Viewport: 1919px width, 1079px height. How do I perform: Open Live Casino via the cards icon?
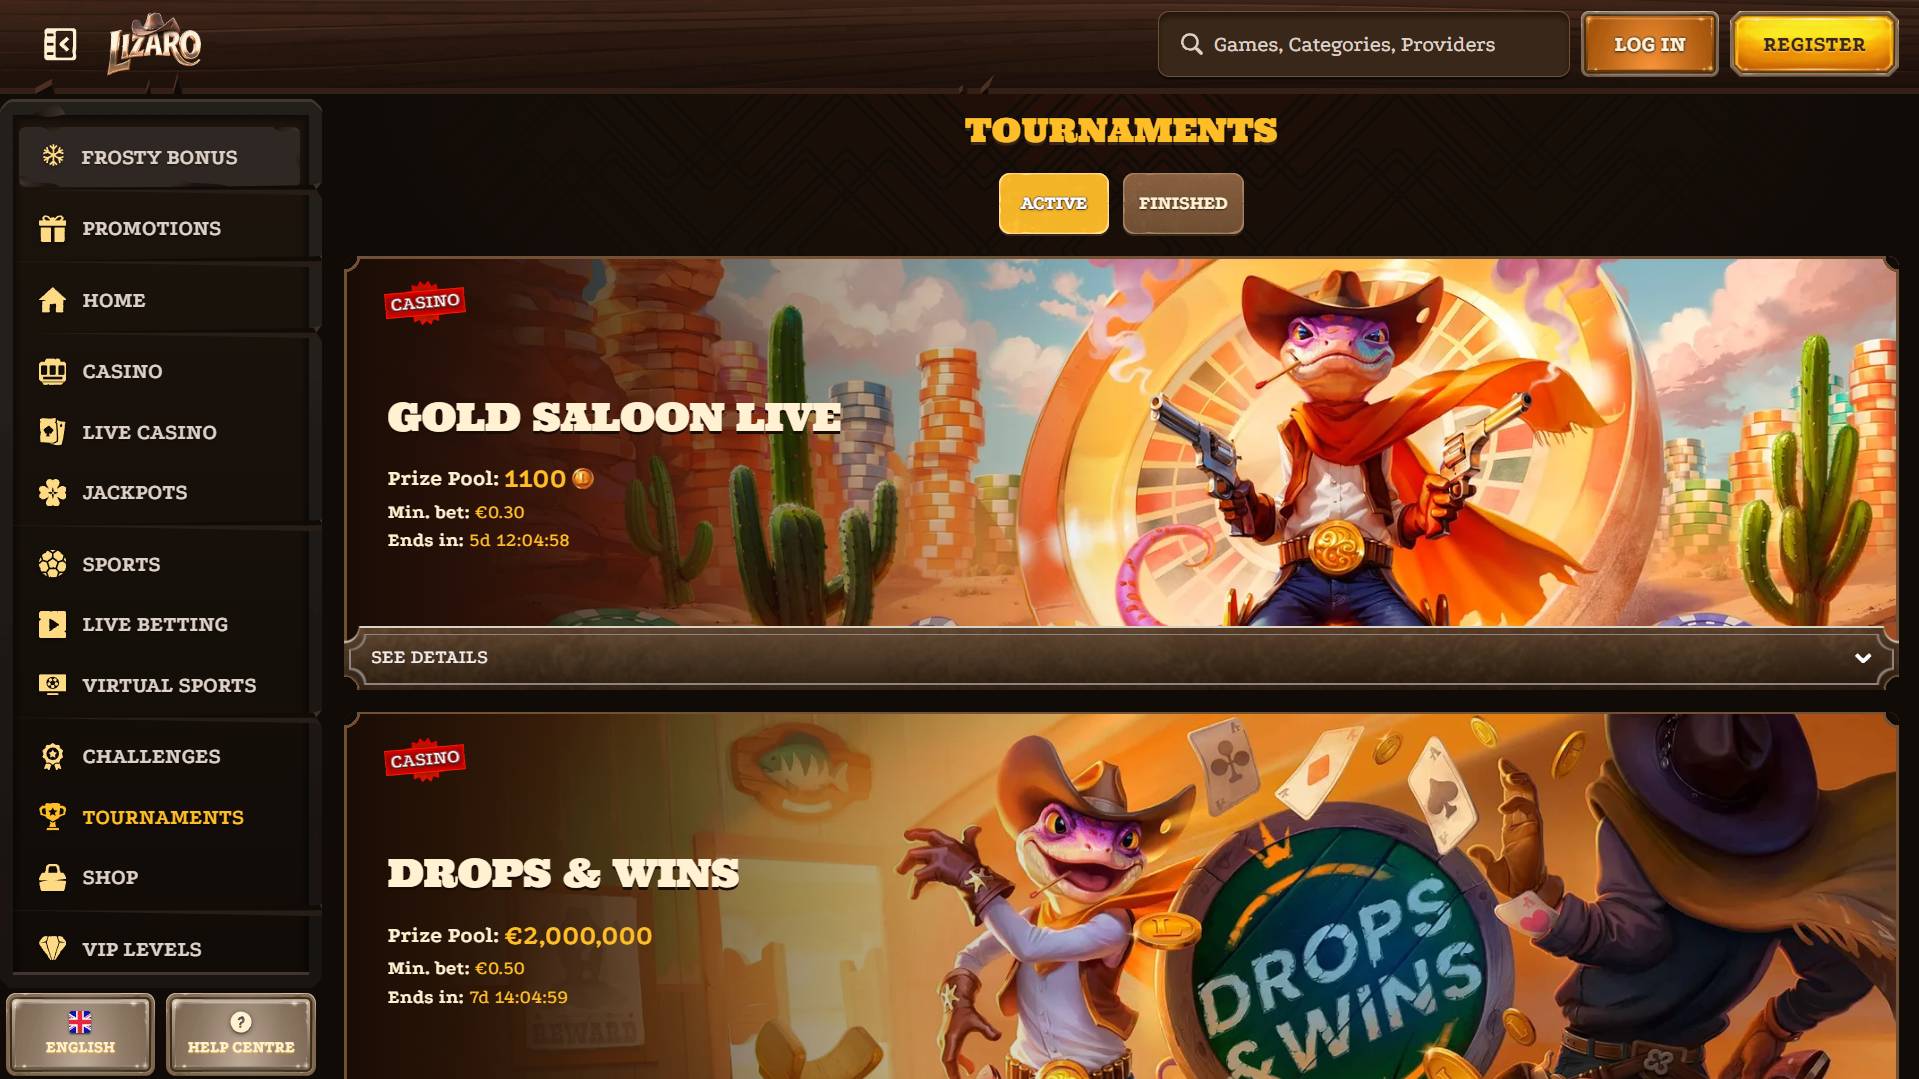point(52,432)
